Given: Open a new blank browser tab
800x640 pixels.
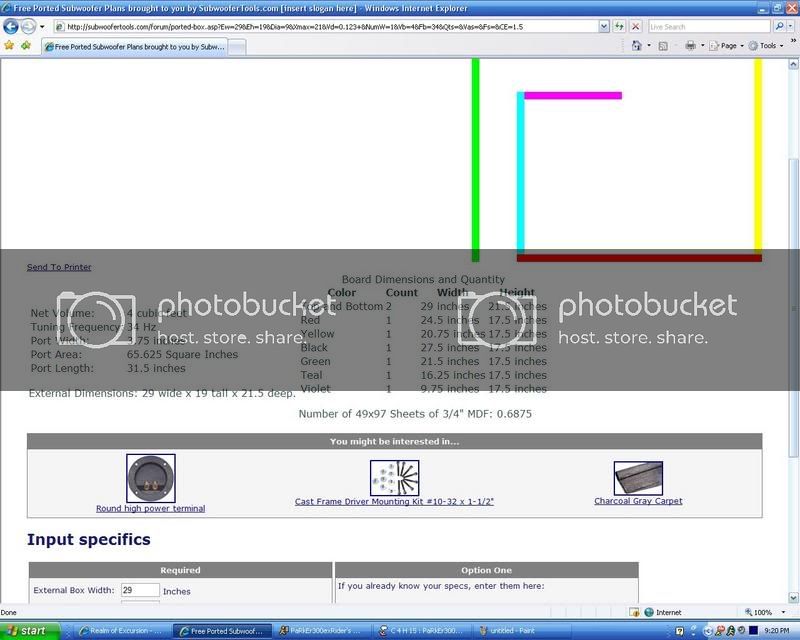Looking at the screenshot, I should pyautogui.click(x=237, y=47).
